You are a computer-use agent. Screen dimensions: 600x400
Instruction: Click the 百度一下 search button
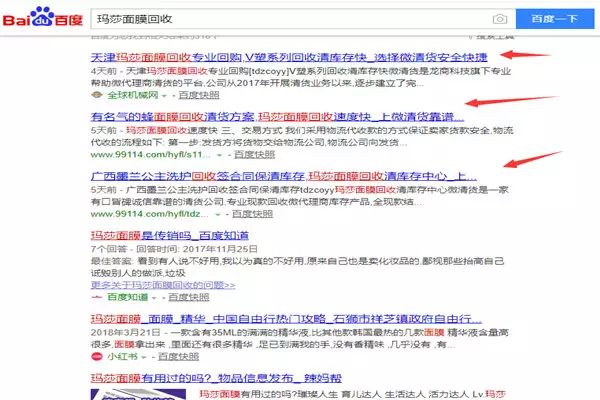point(555,19)
